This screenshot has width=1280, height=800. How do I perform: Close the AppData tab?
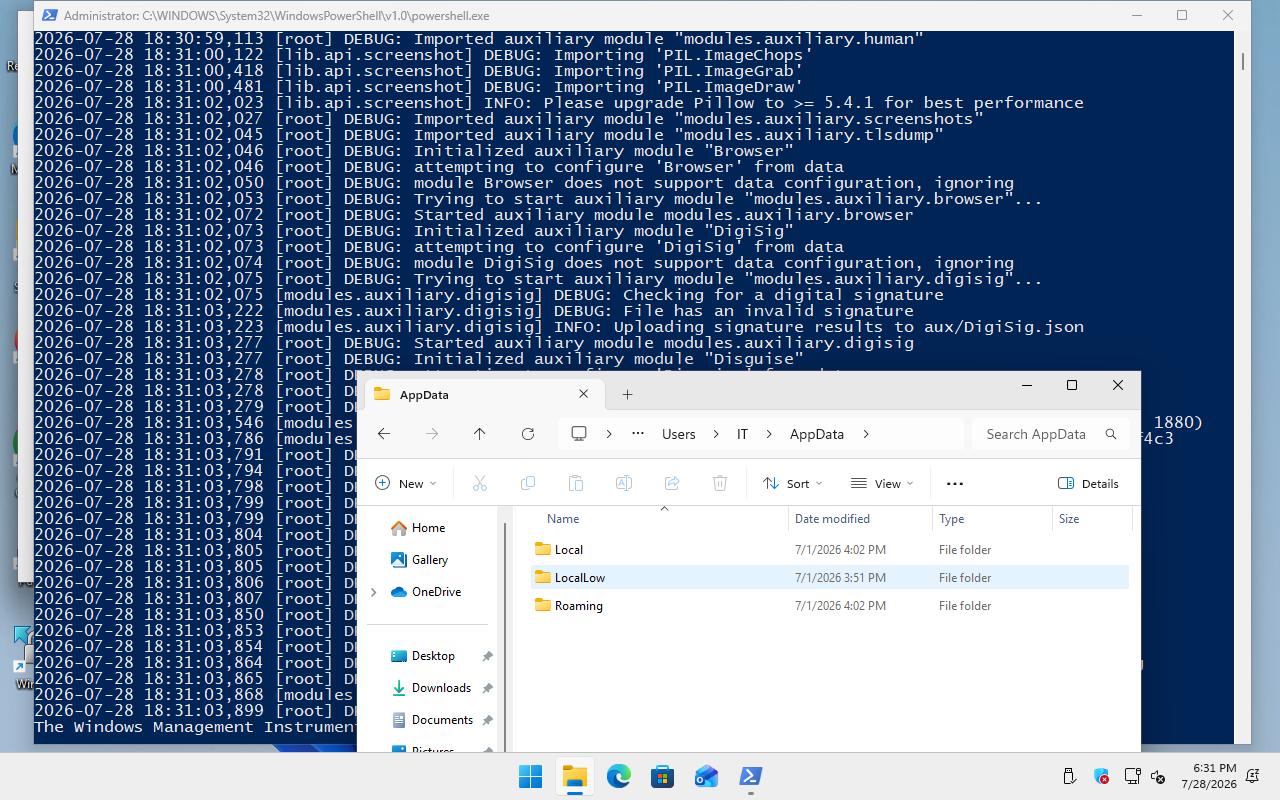tap(584, 394)
